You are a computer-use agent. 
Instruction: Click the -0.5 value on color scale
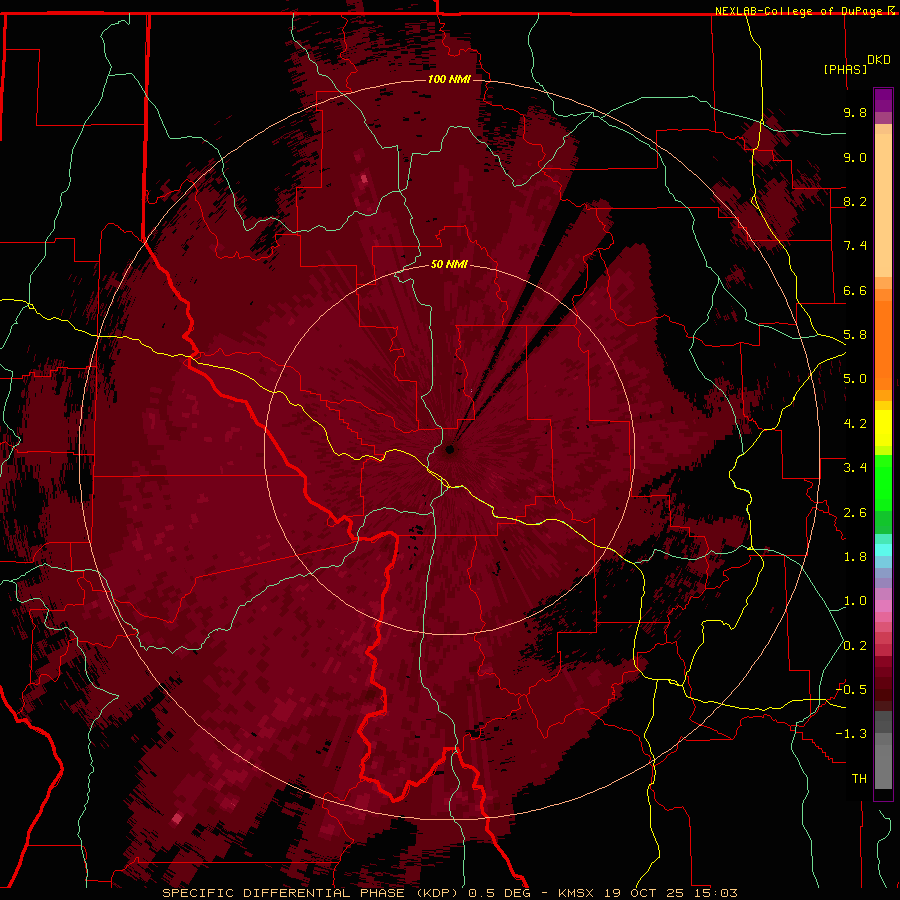(851, 690)
